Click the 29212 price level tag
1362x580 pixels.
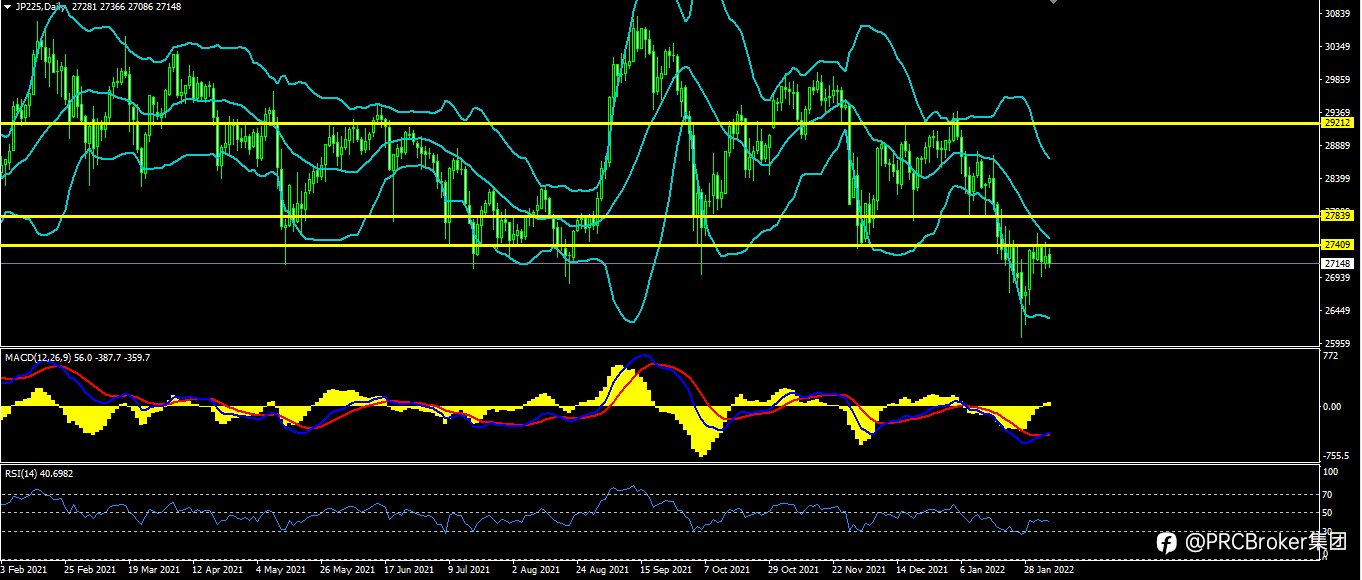[x=1337, y=122]
